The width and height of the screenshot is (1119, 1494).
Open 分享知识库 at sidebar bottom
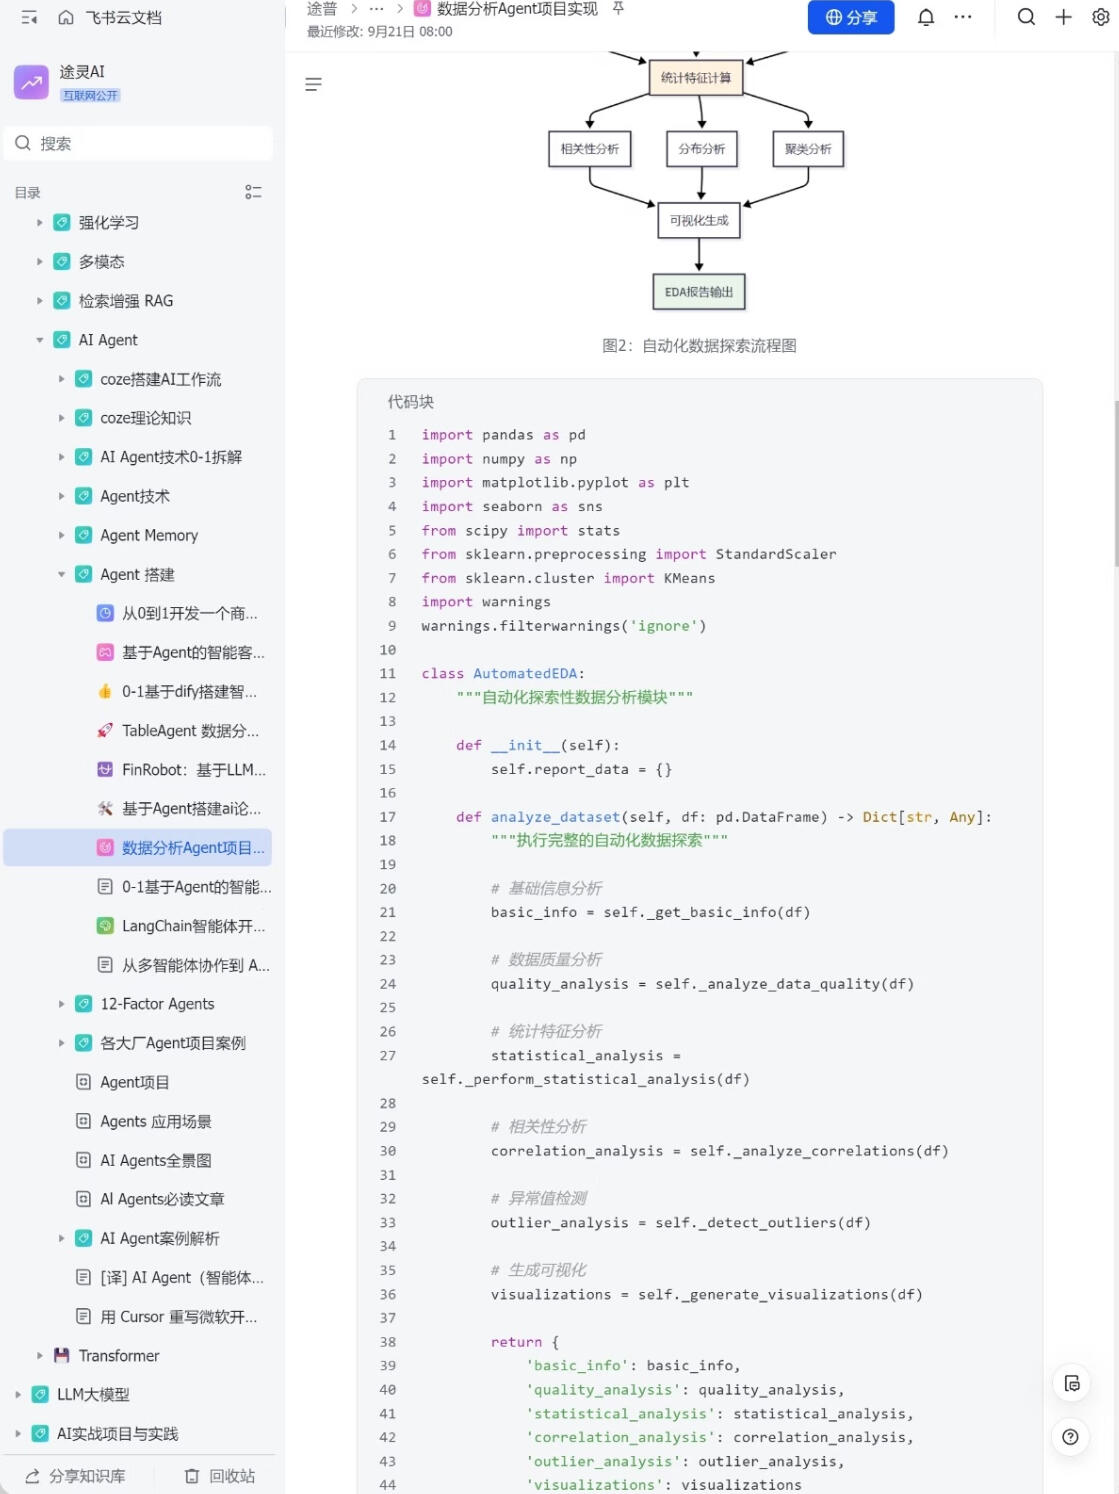(x=75, y=1476)
